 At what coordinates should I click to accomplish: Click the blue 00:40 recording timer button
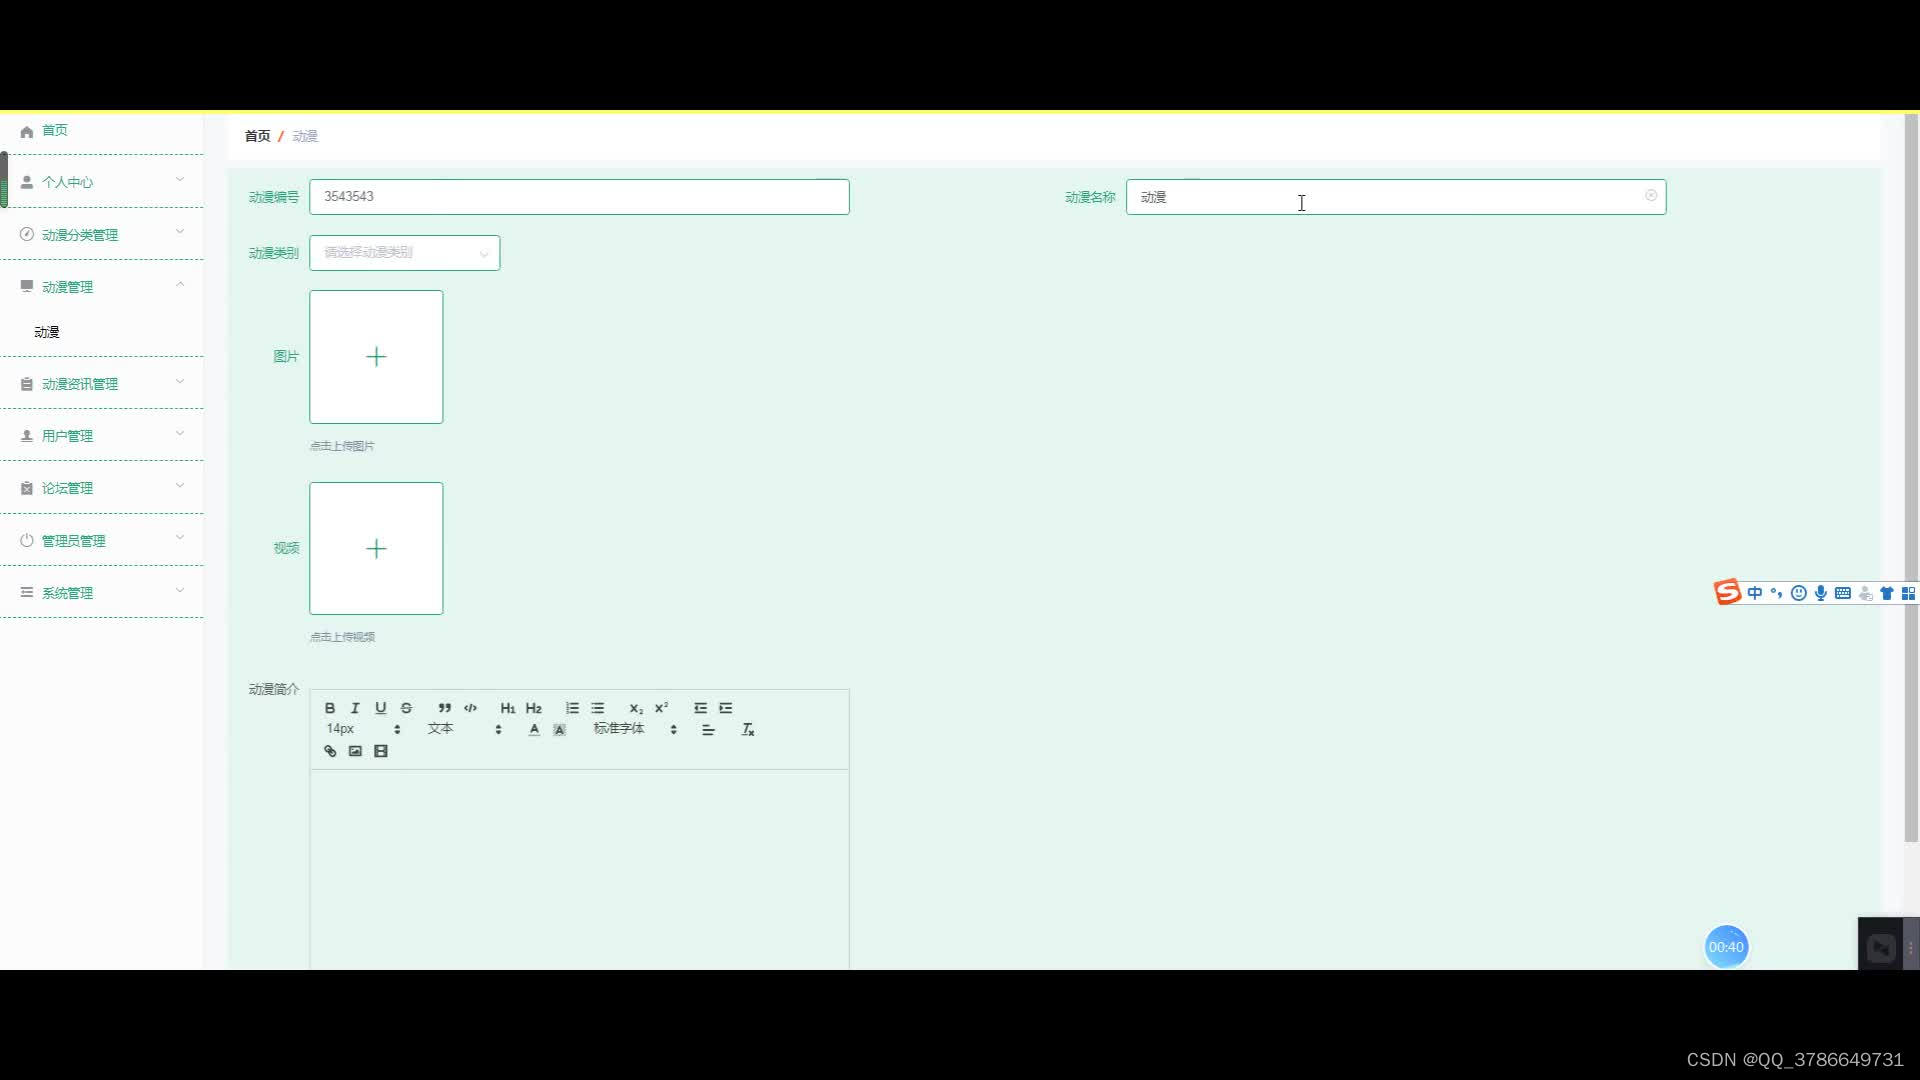[x=1726, y=947]
